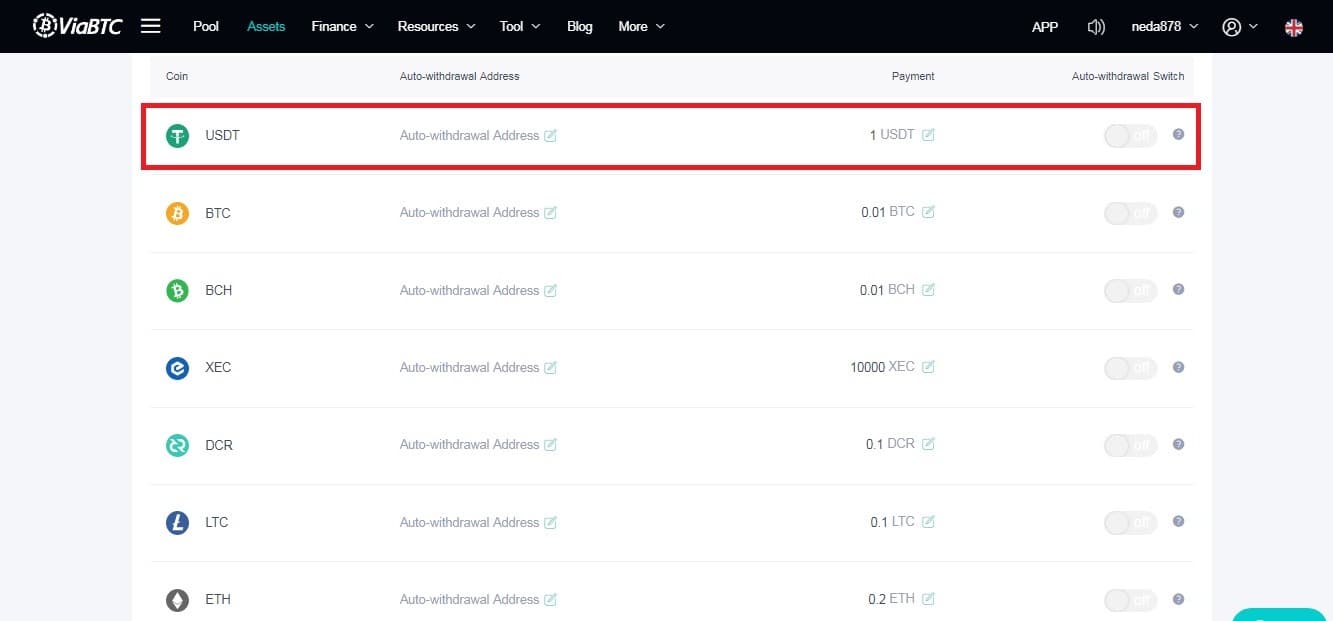Open the neda878 account dropdown

(1164, 26)
